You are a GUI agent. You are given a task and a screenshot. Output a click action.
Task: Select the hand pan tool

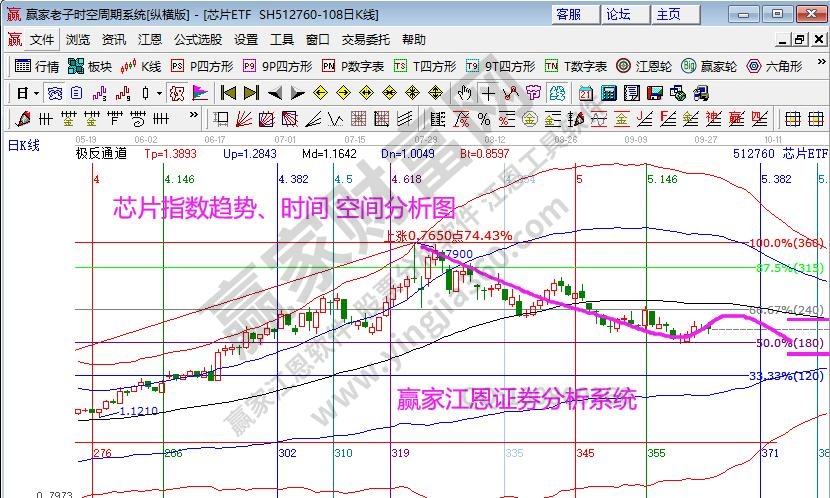[x=464, y=93]
